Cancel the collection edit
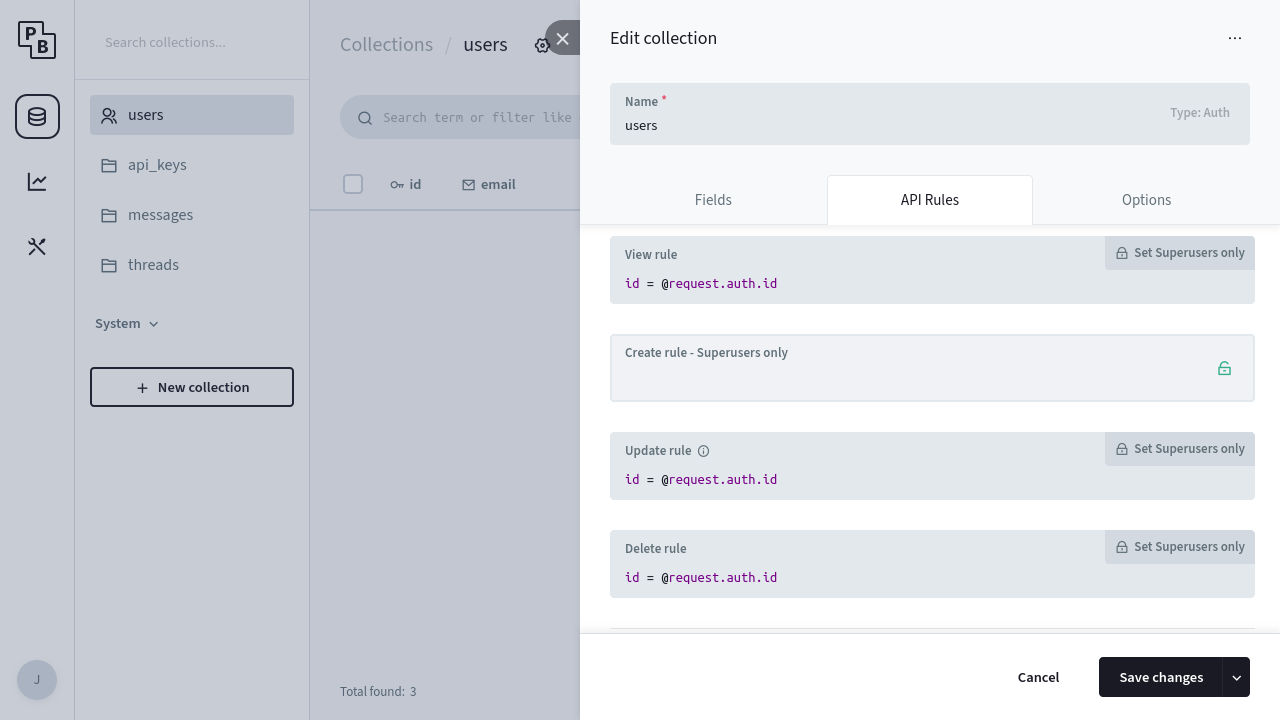Image resolution: width=1280 pixels, height=720 pixels. (1038, 677)
